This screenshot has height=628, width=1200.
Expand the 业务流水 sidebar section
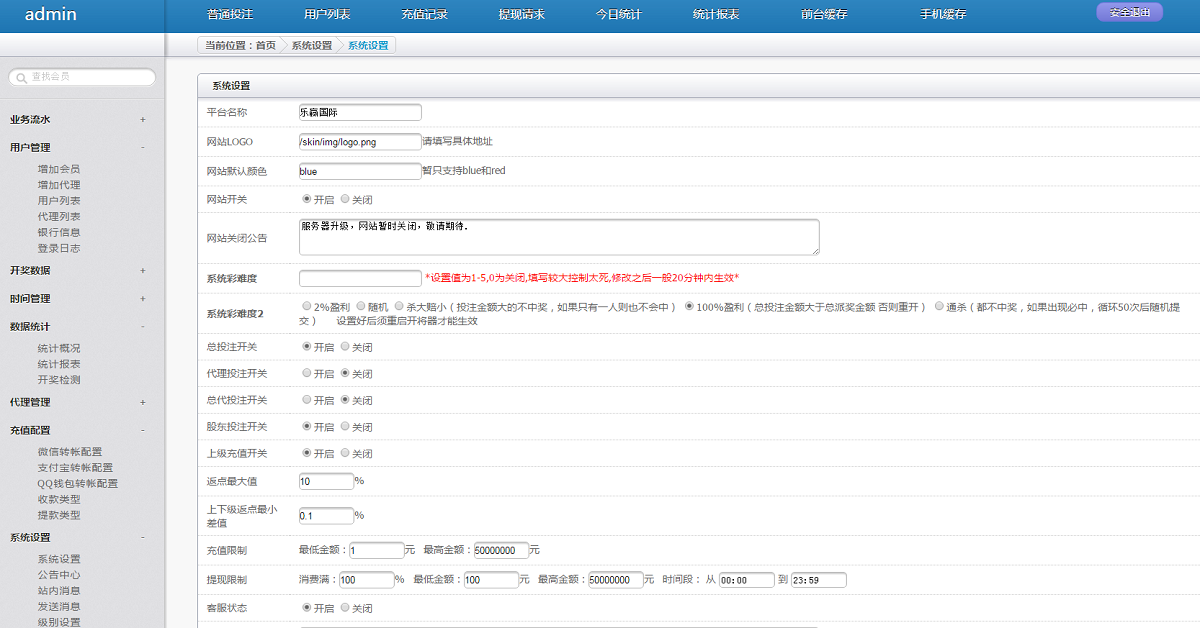tap(80, 118)
